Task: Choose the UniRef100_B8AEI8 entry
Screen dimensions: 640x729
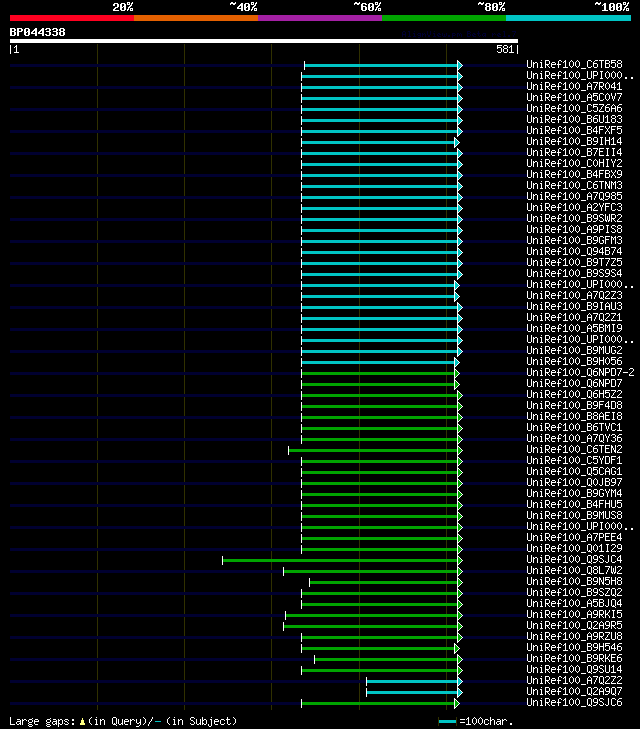Action: coord(574,417)
